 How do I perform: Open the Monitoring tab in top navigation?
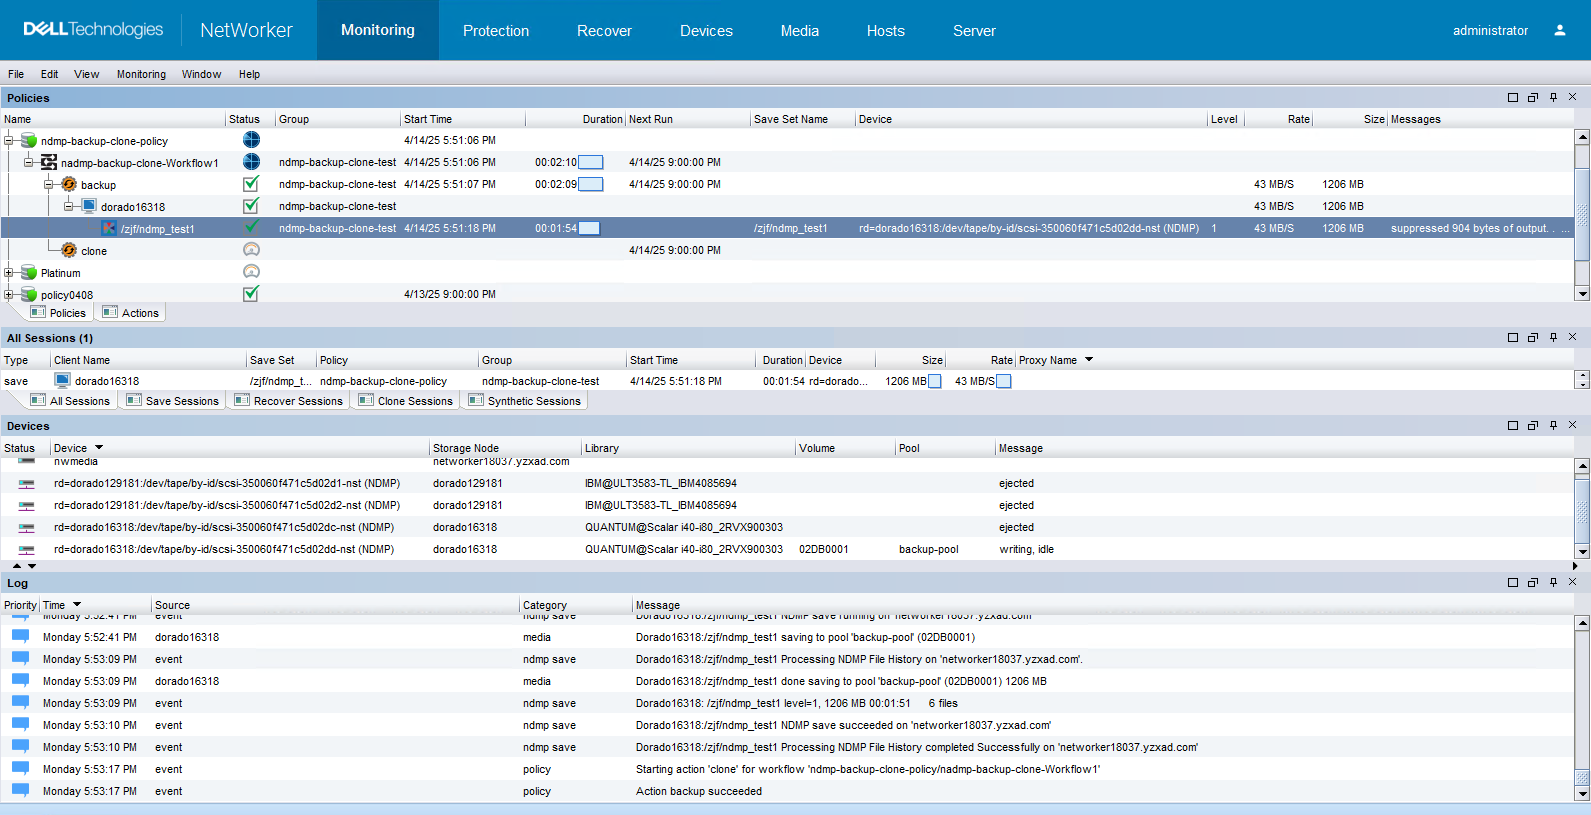coord(378,30)
